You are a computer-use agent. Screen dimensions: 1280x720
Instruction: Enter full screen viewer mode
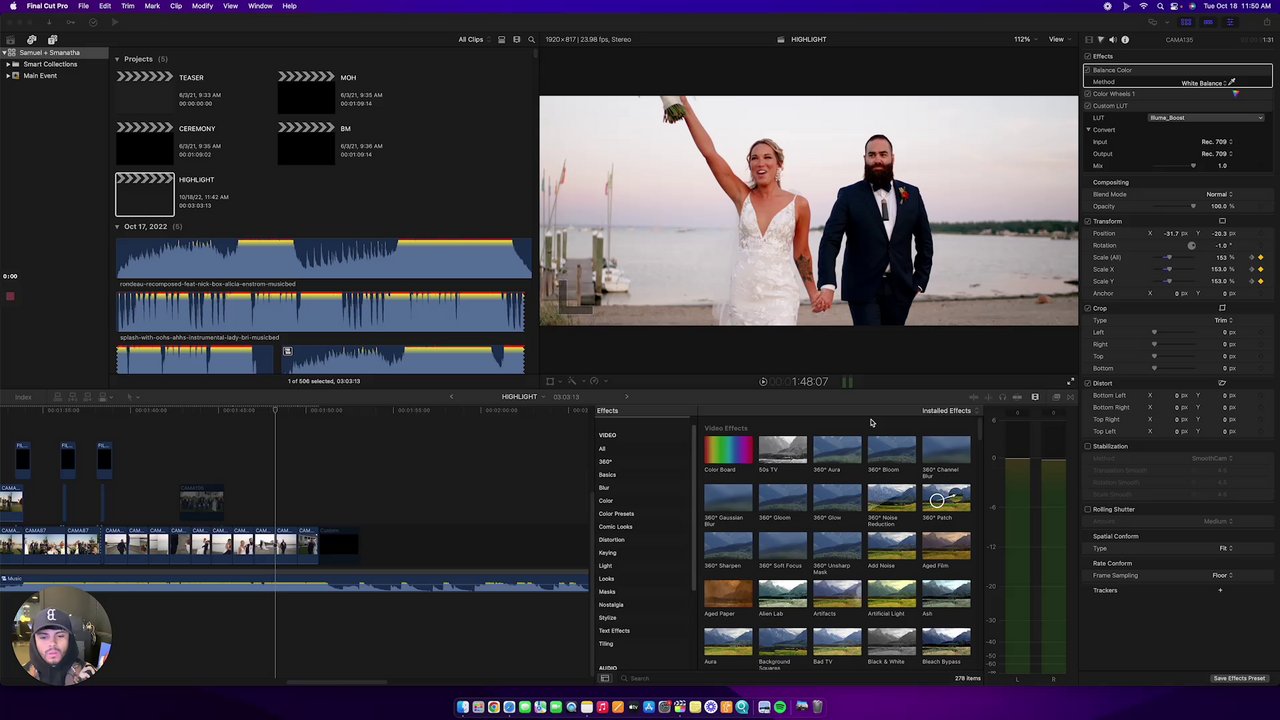[x=1070, y=382]
